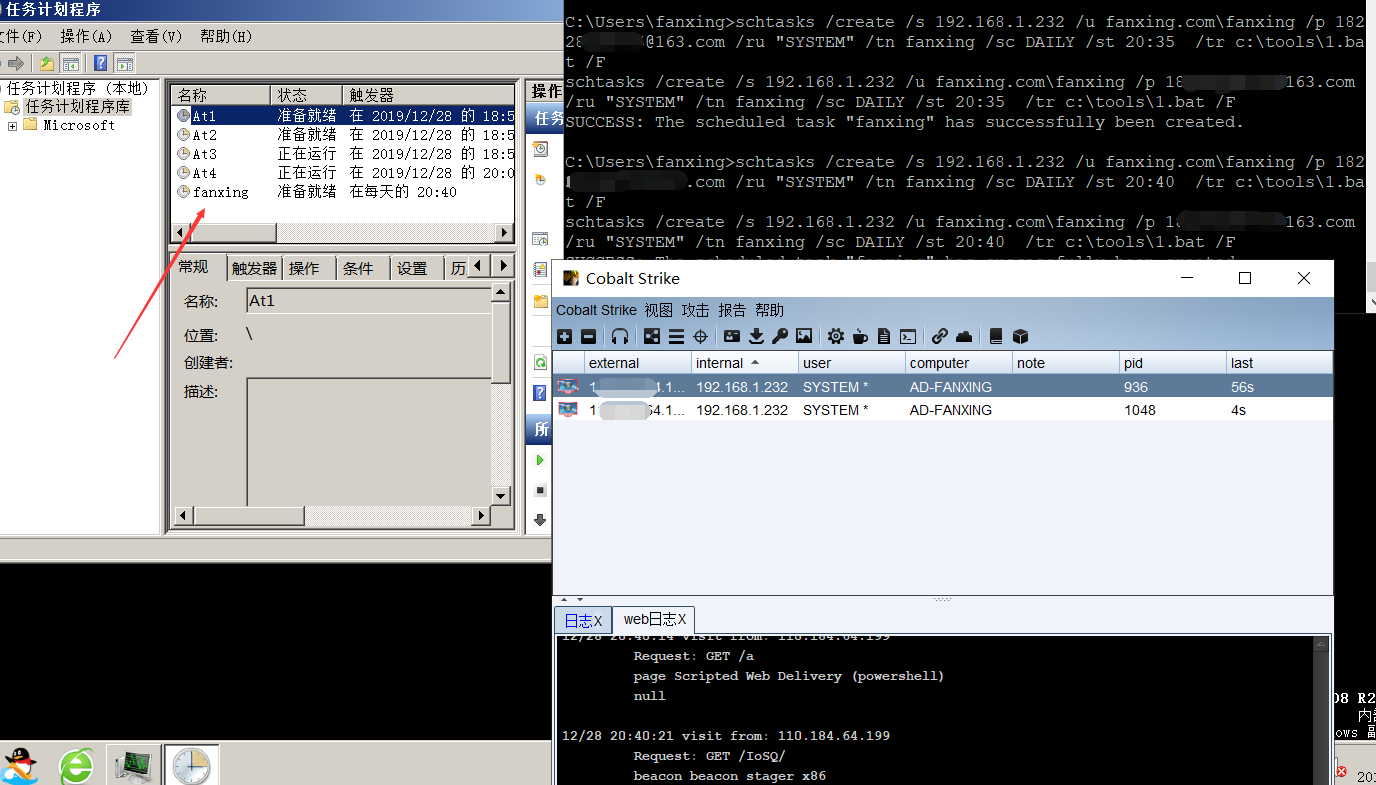Sort by the external column header

click(x=638, y=363)
